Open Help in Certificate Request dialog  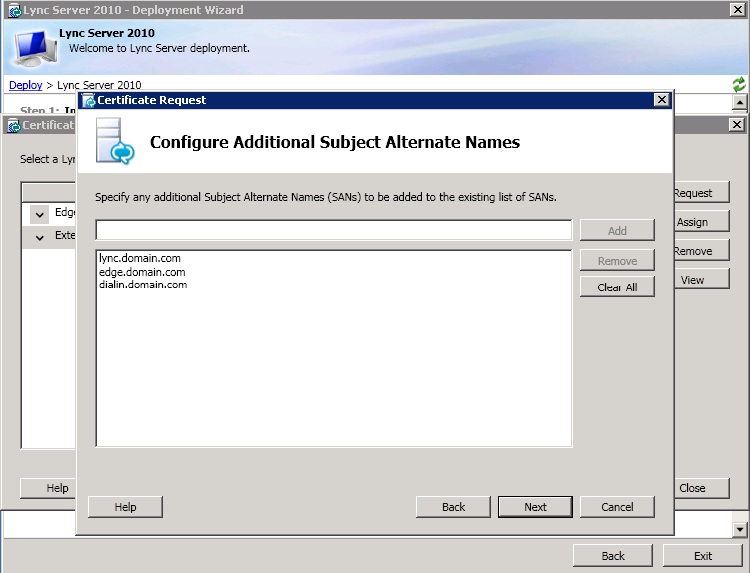pyautogui.click(x=125, y=507)
